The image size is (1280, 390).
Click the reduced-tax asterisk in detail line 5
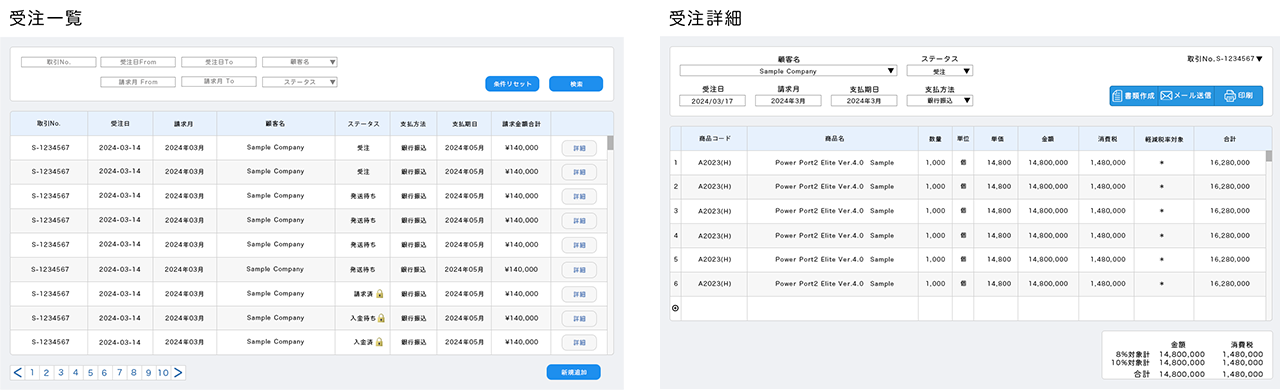(1161, 259)
